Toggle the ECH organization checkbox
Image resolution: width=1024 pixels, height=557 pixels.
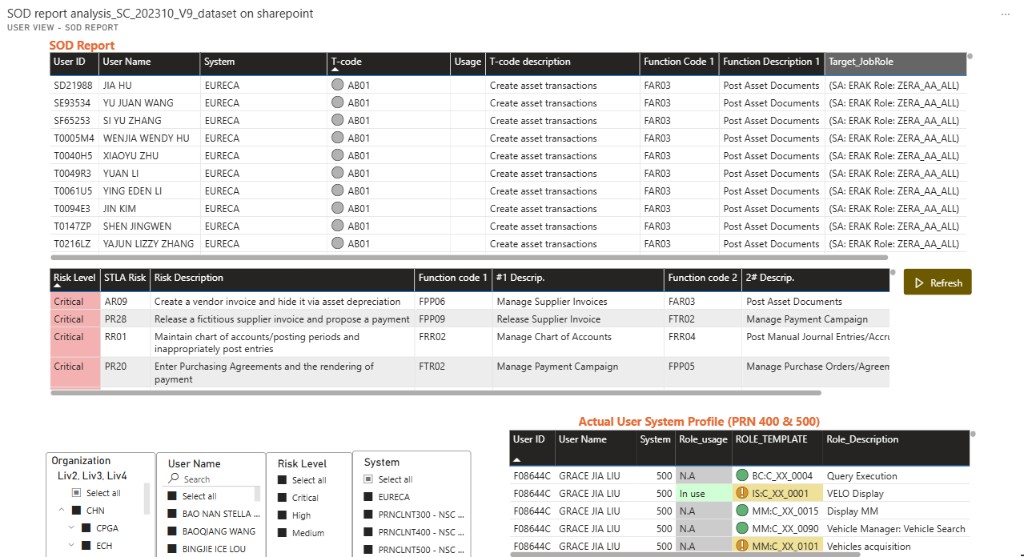(86, 545)
